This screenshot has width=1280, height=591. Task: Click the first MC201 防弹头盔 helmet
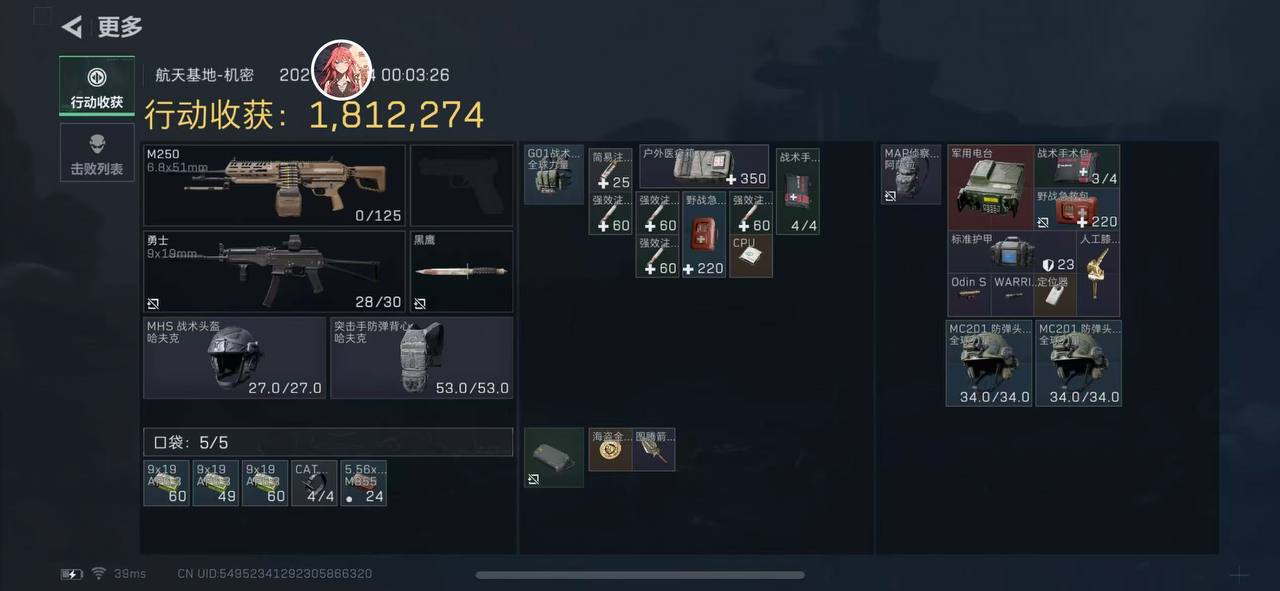tap(990, 363)
